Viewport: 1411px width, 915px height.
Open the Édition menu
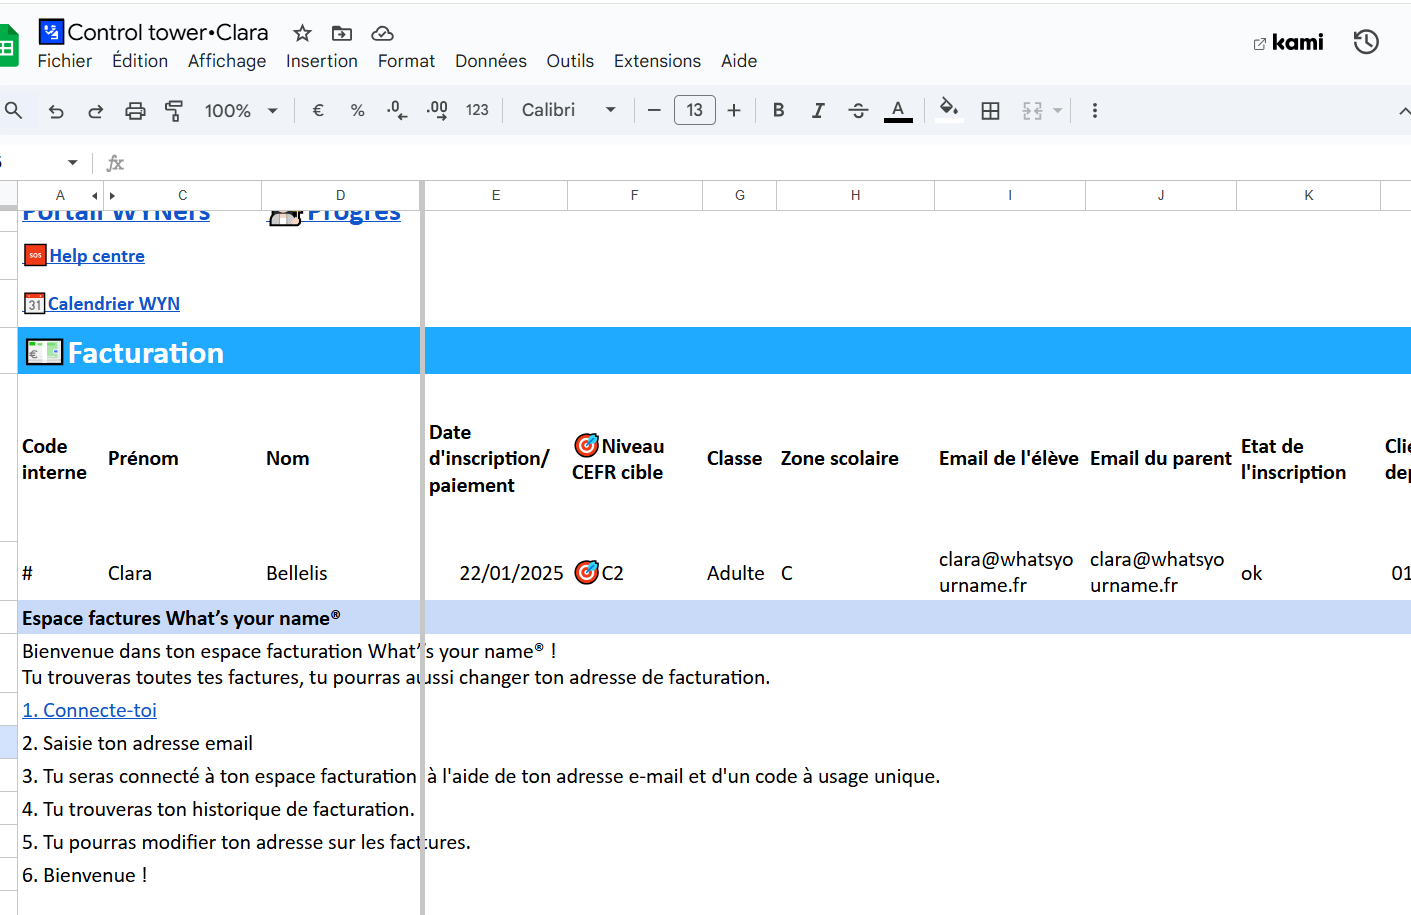tap(140, 61)
